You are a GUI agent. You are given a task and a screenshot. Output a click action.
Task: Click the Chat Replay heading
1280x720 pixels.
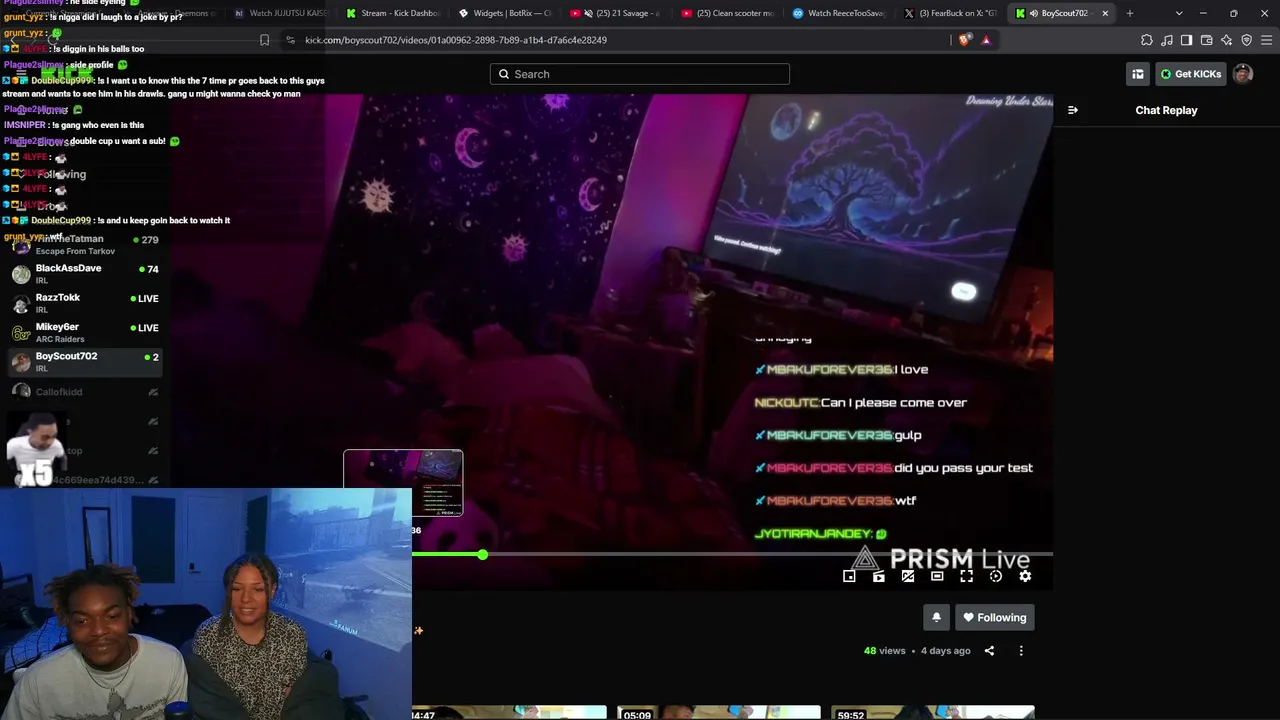click(1166, 110)
